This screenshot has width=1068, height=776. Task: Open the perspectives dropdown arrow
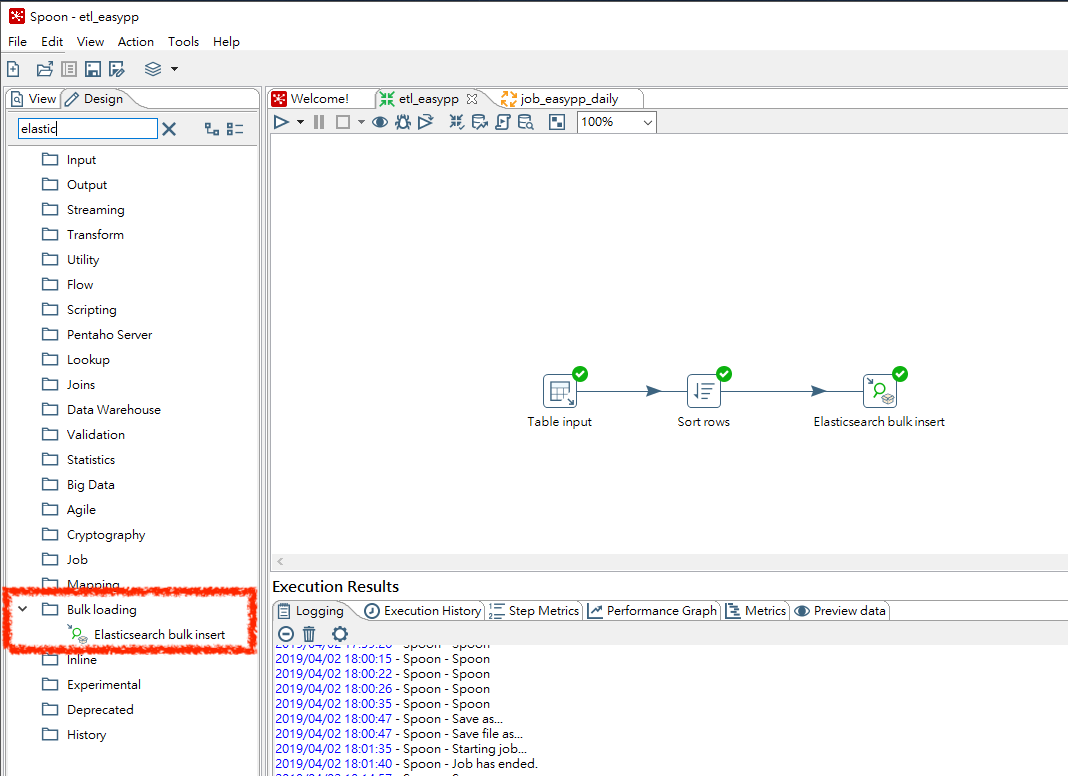(x=174, y=69)
